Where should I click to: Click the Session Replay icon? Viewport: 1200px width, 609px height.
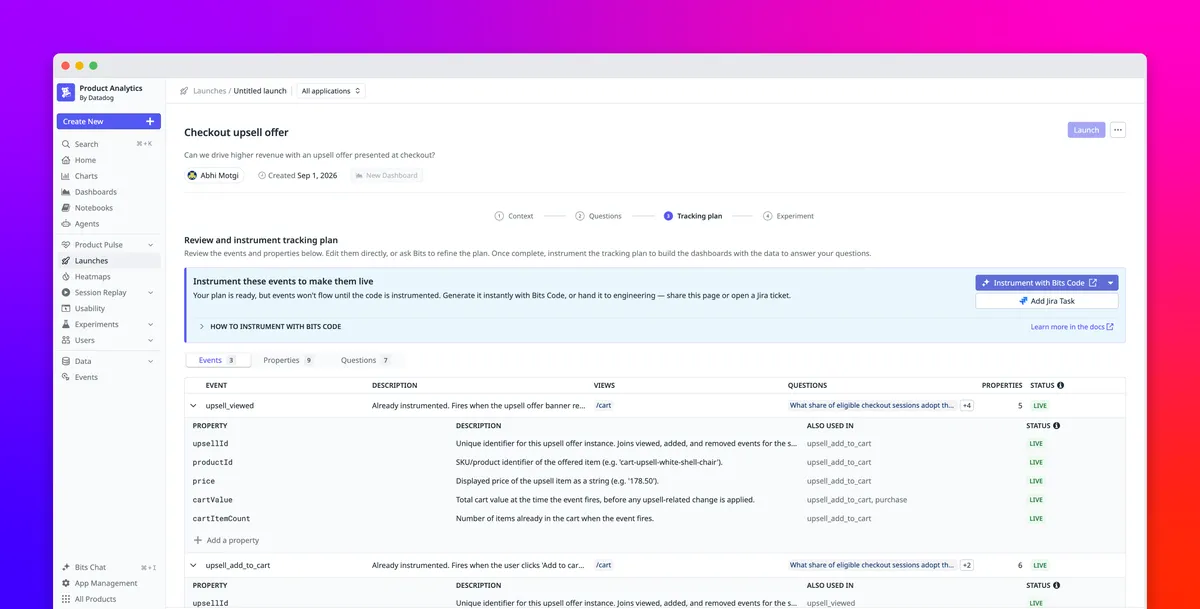(66, 293)
